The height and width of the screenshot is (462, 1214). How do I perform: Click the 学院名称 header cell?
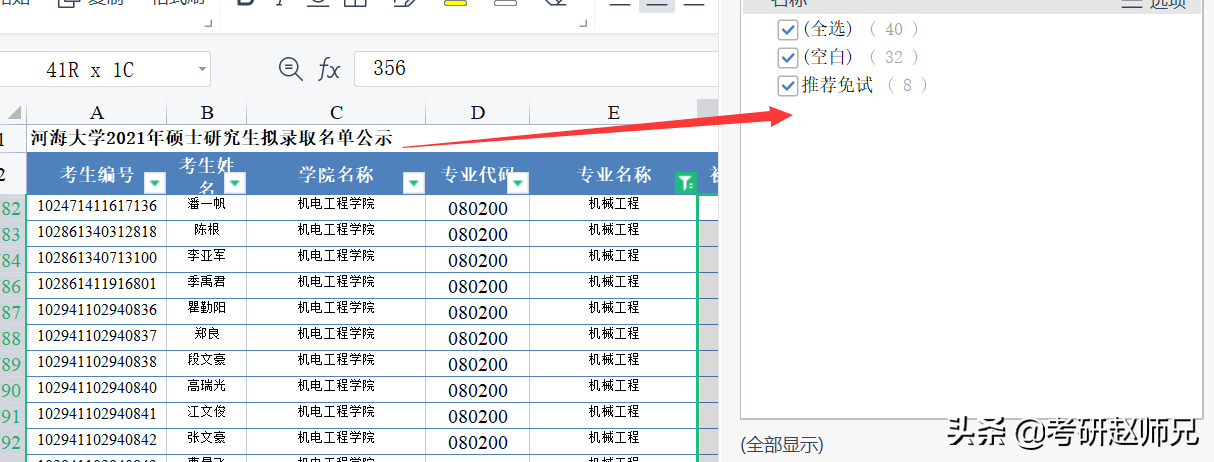pyautogui.click(x=337, y=174)
